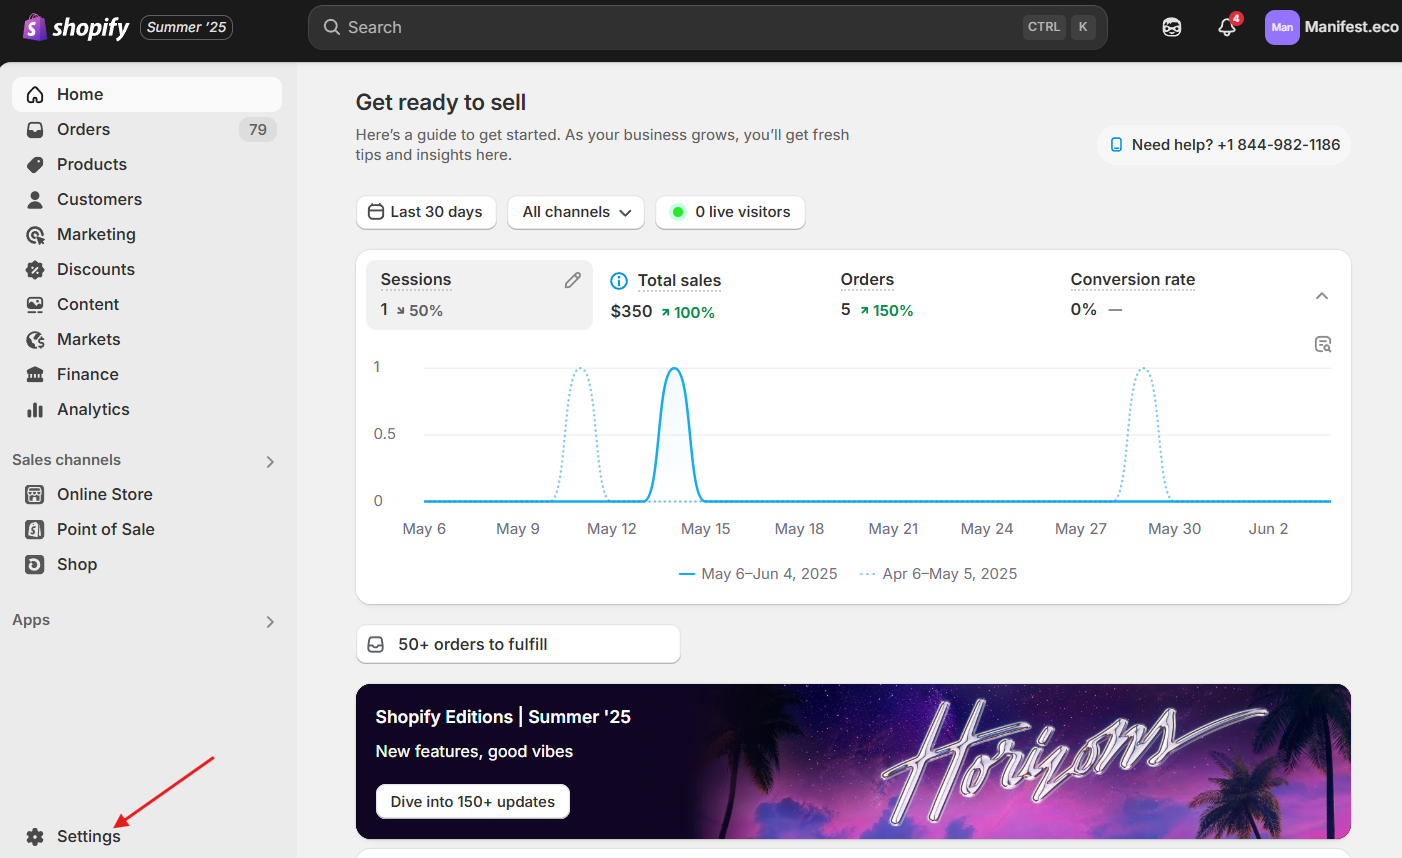1402x858 pixels.
Task: Click Dive into 150+ updates button
Action: pyautogui.click(x=472, y=801)
